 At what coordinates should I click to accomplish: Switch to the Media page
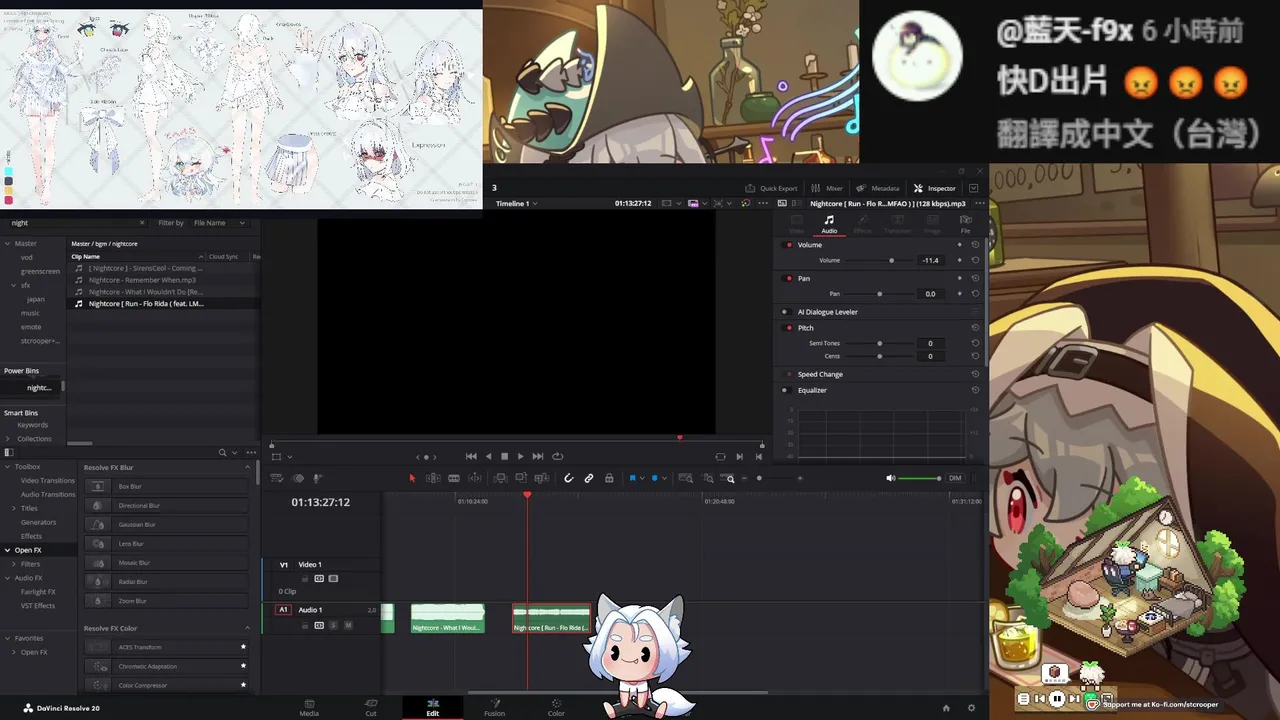coord(309,707)
